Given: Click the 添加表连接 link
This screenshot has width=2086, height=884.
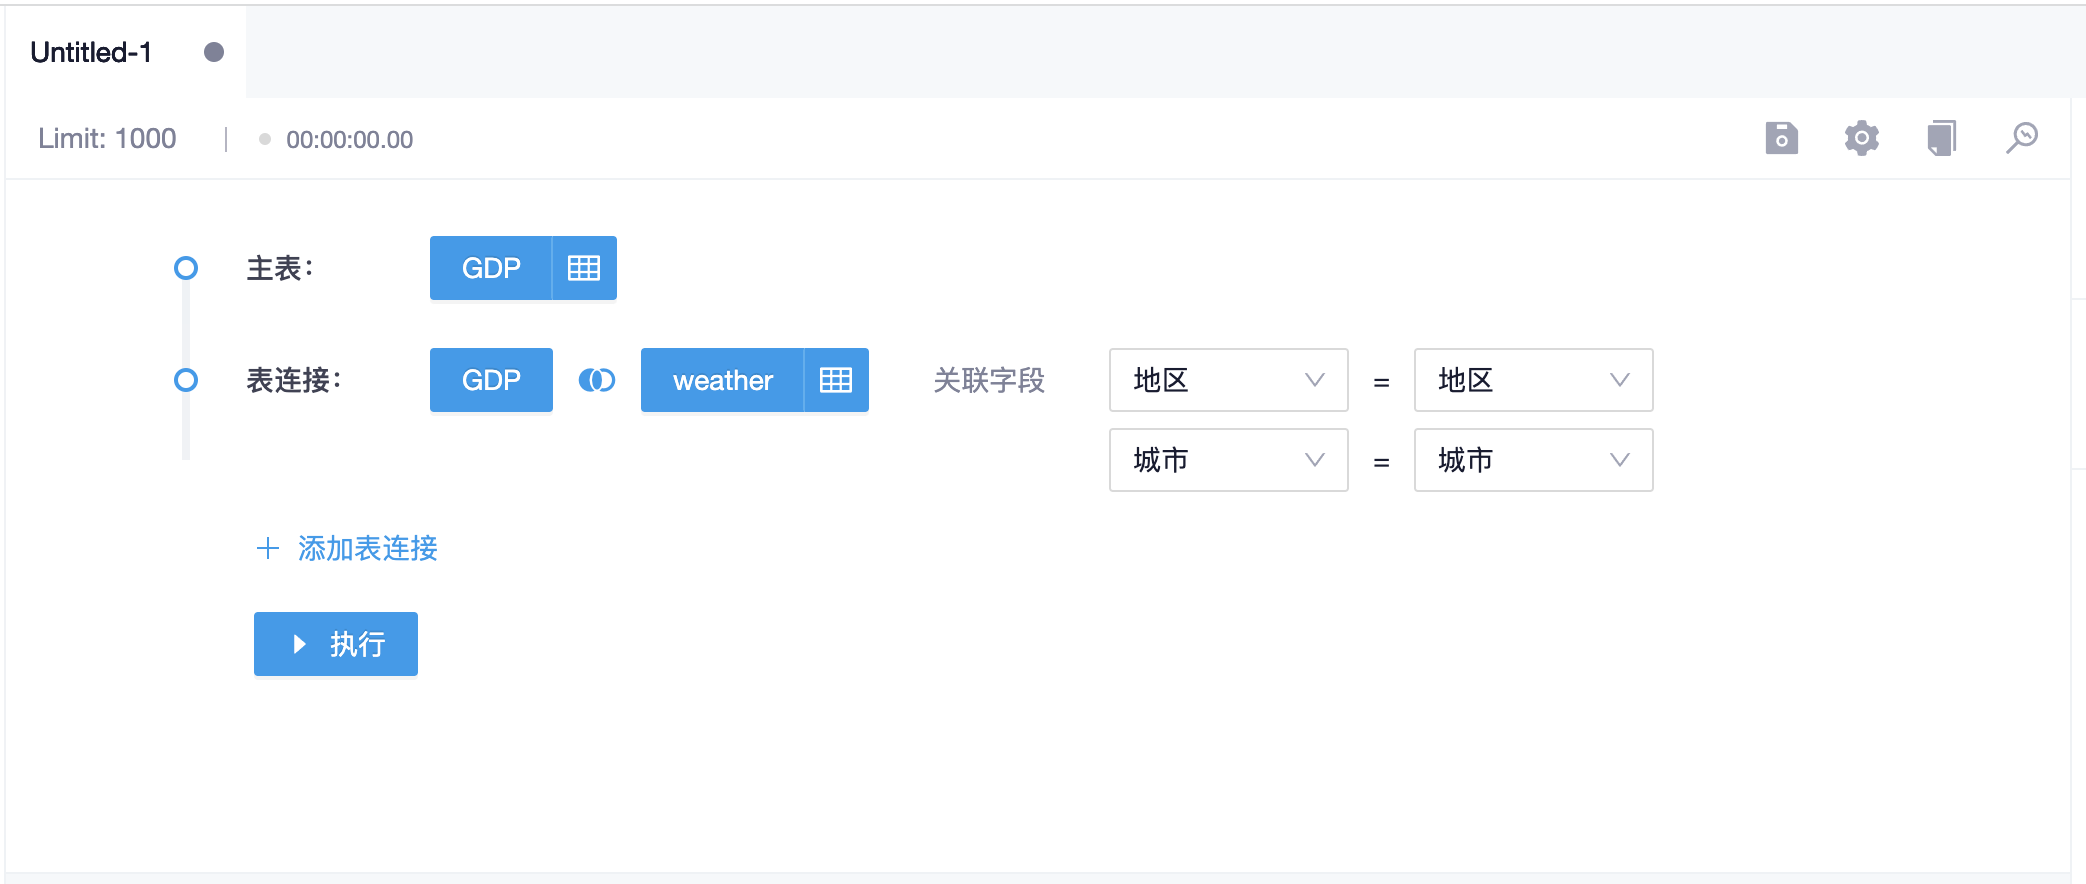Looking at the screenshot, I should tap(367, 548).
